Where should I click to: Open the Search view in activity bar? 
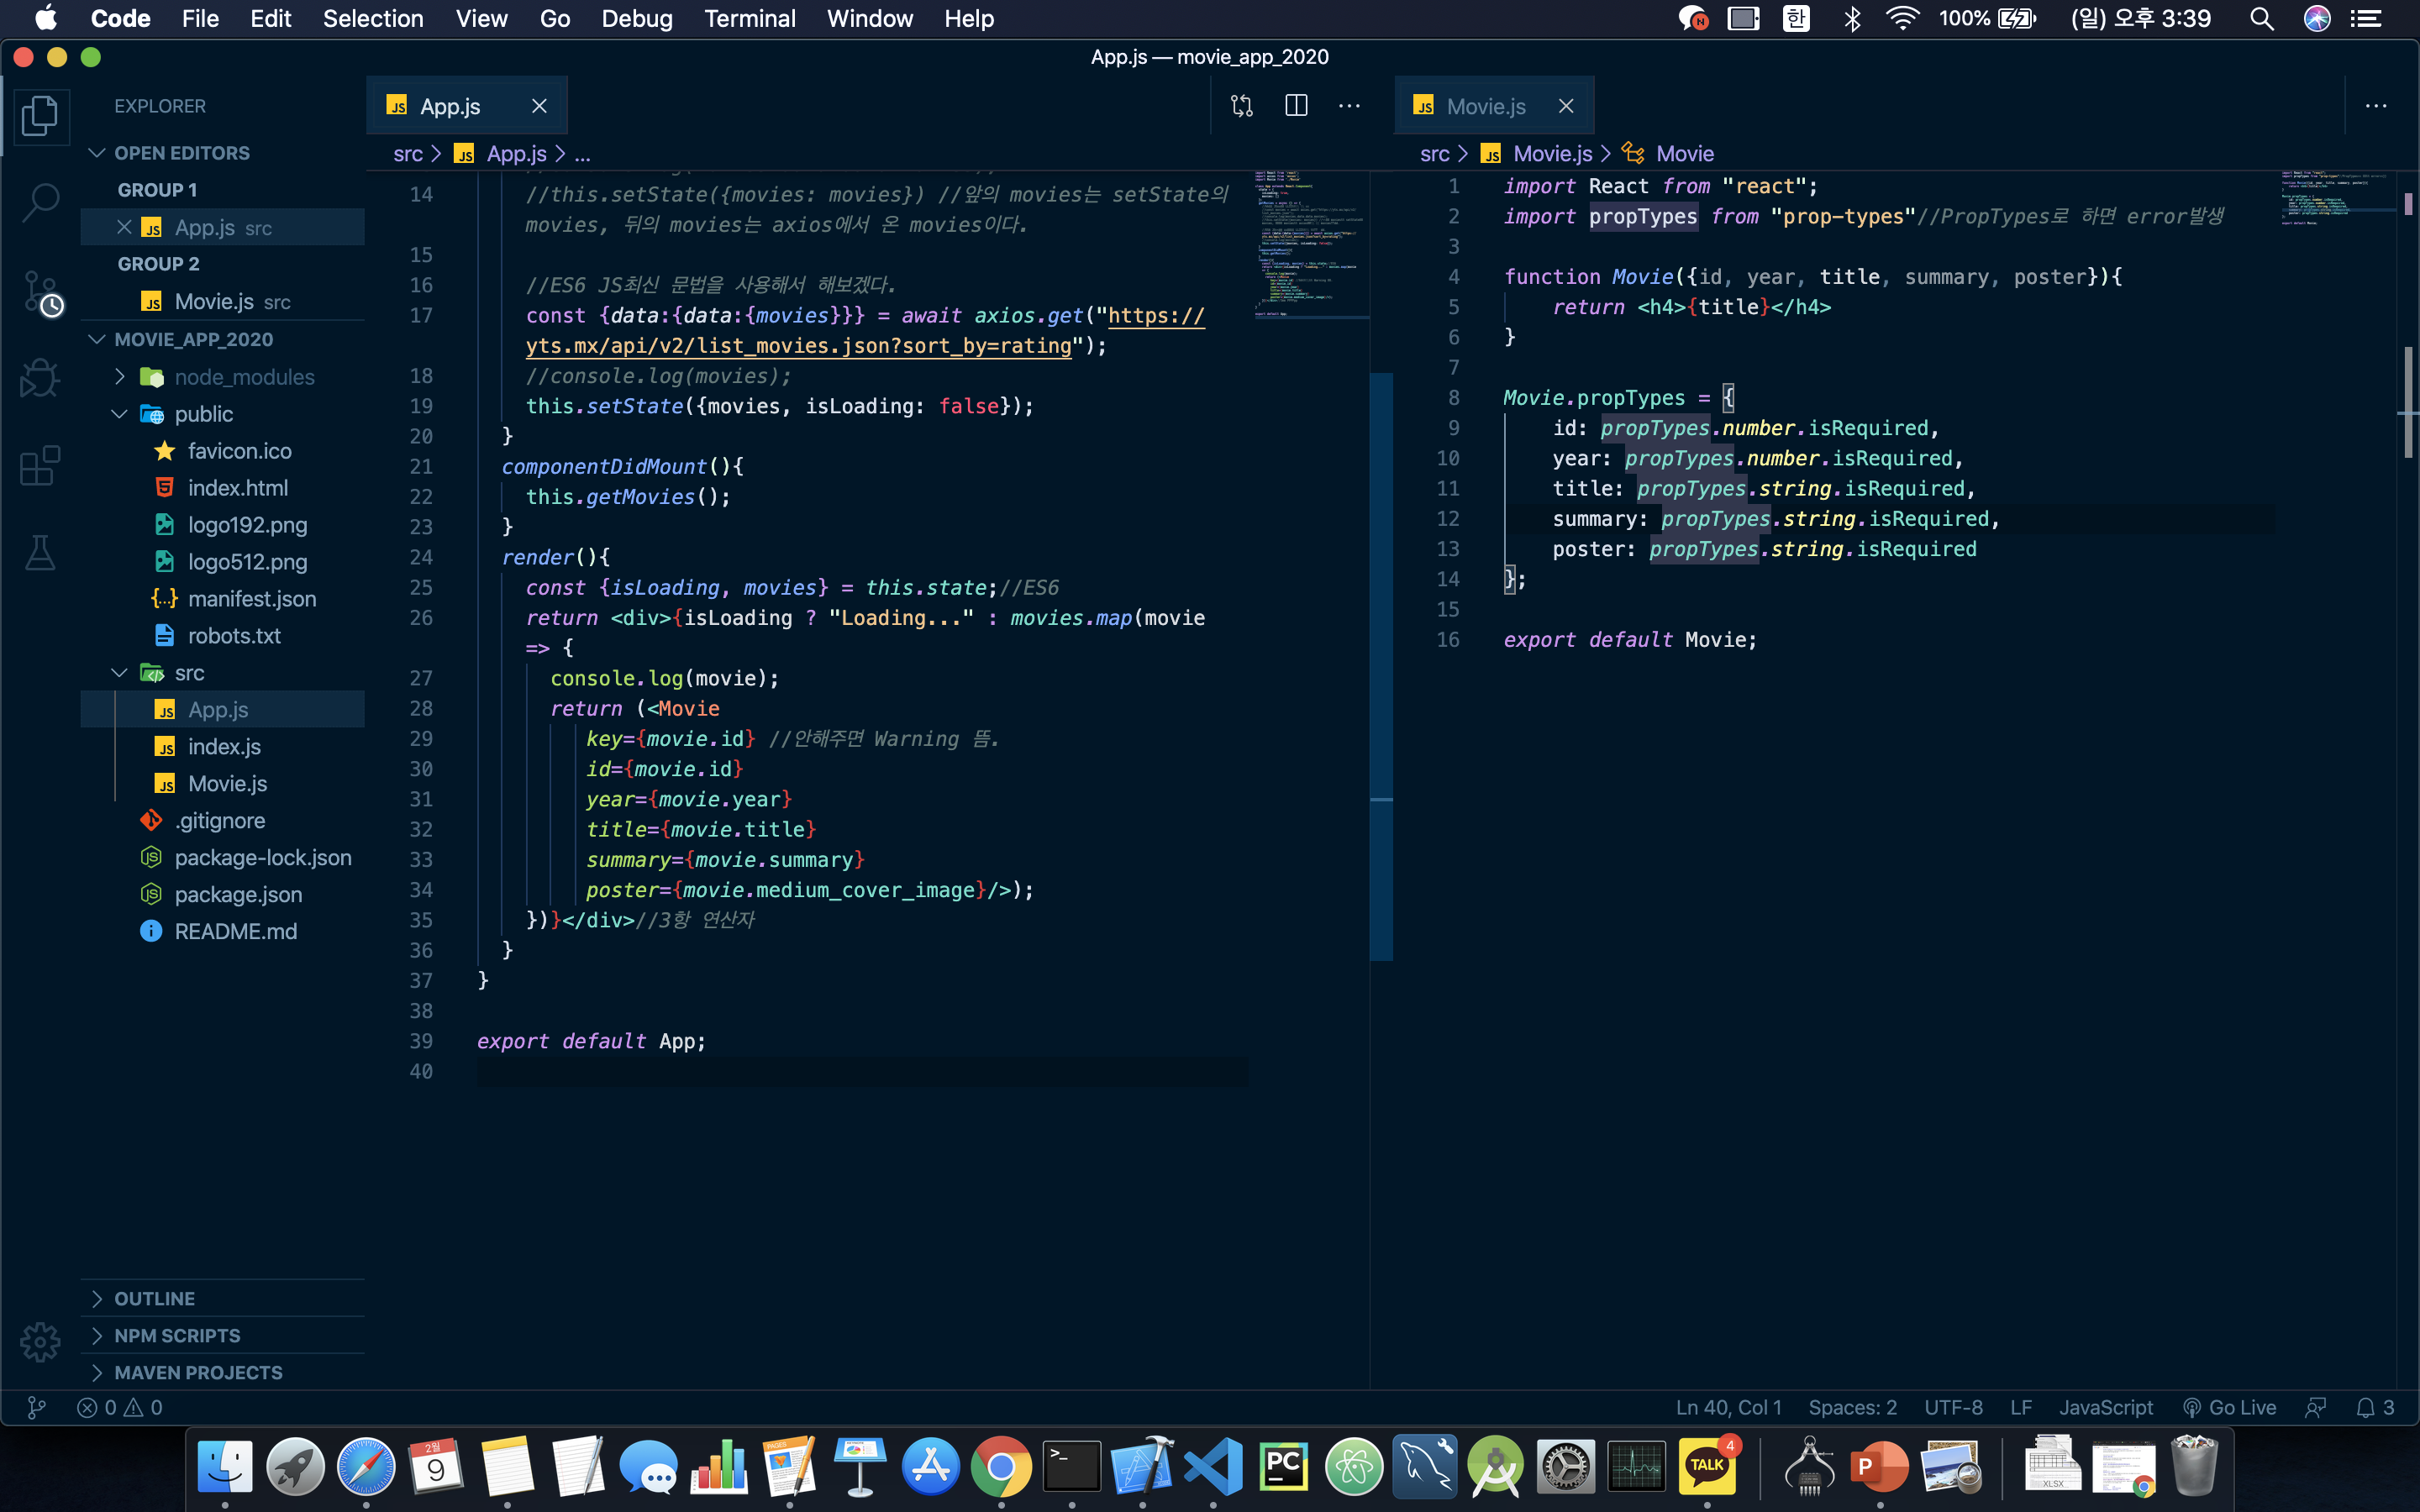[x=40, y=202]
